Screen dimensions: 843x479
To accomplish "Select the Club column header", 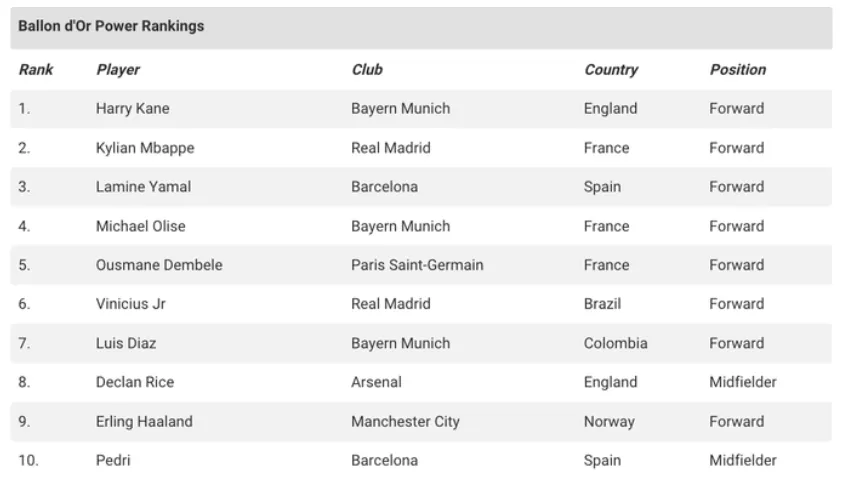I will coord(367,70).
